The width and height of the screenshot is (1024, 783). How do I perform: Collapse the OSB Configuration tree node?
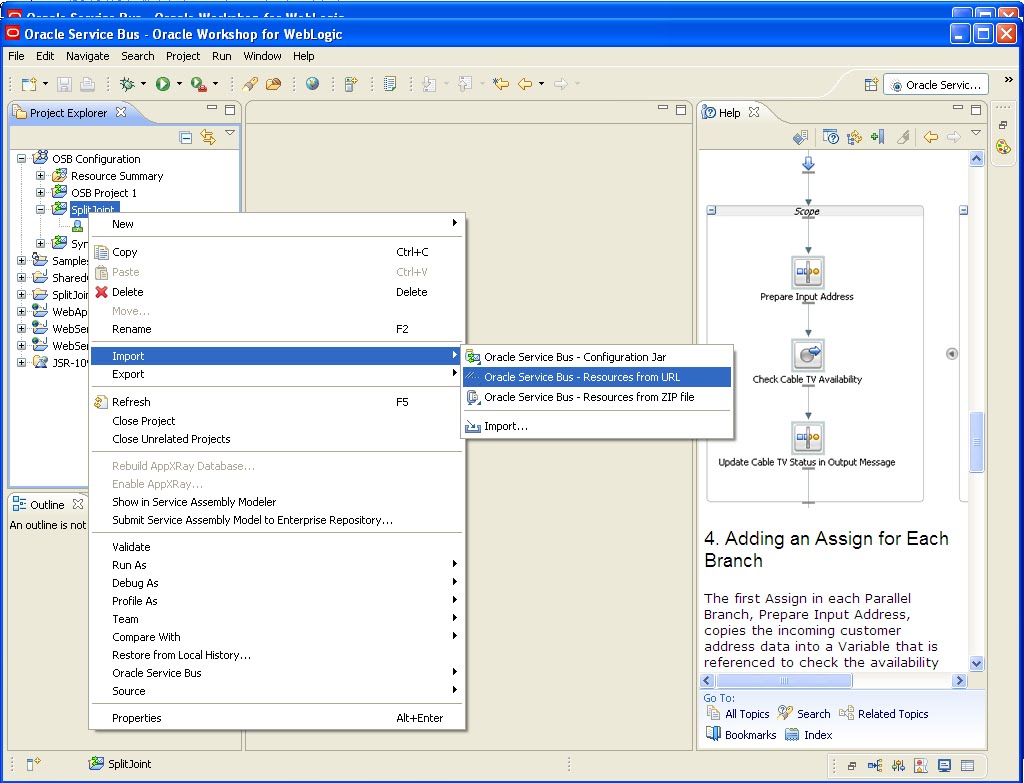tap(22, 159)
